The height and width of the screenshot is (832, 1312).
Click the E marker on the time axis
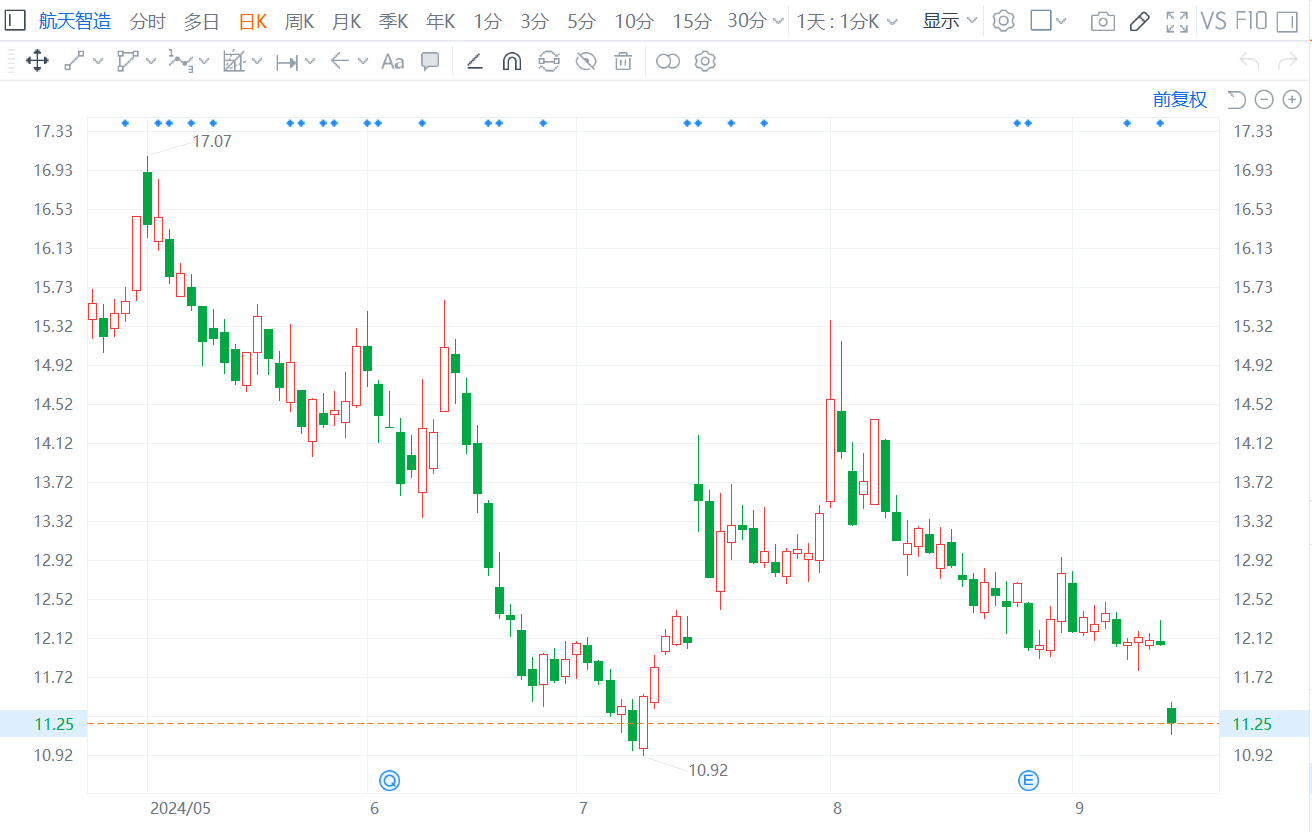pyautogui.click(x=1028, y=780)
